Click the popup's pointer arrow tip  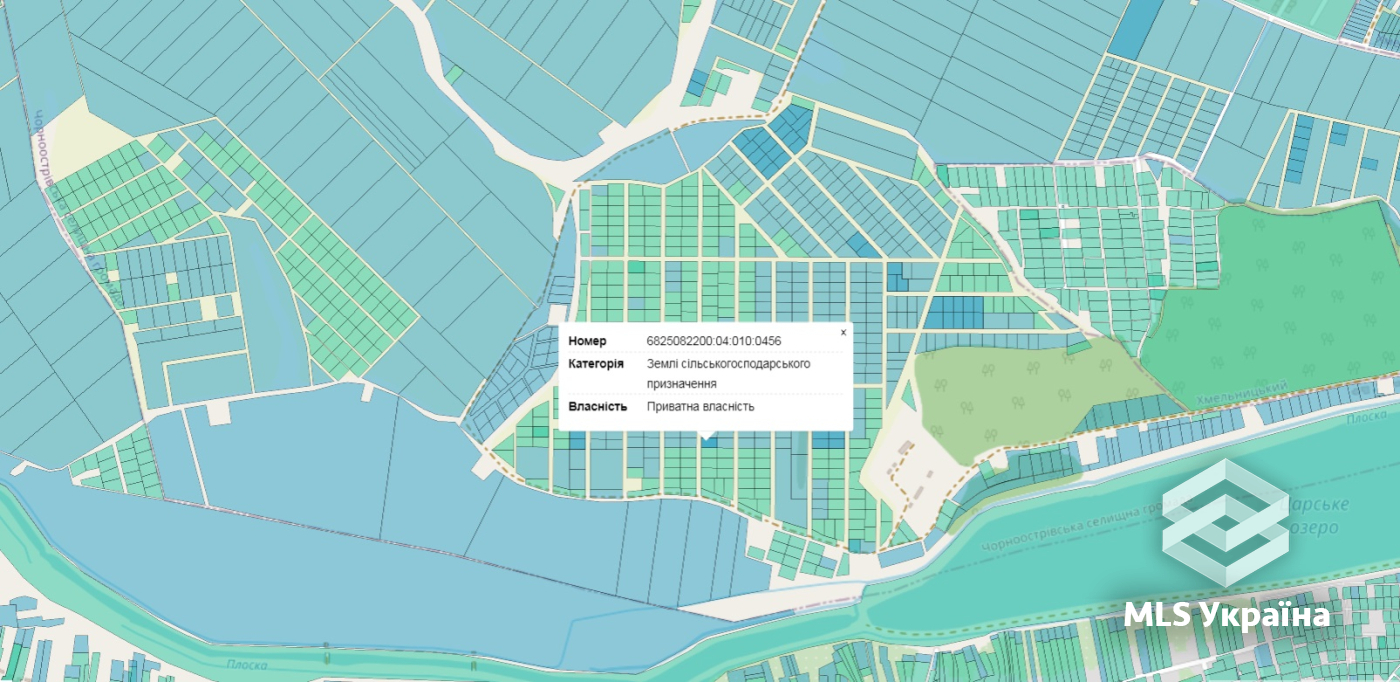(708, 439)
